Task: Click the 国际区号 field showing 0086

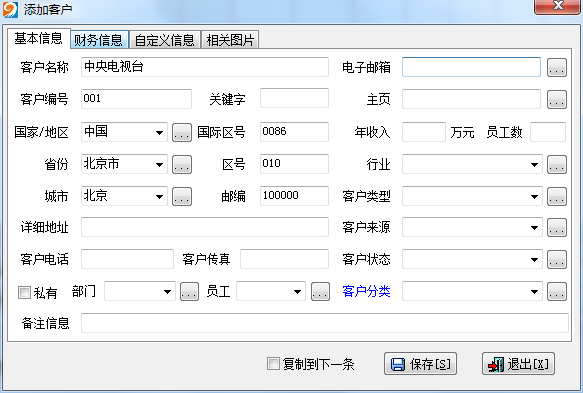Action: [294, 132]
